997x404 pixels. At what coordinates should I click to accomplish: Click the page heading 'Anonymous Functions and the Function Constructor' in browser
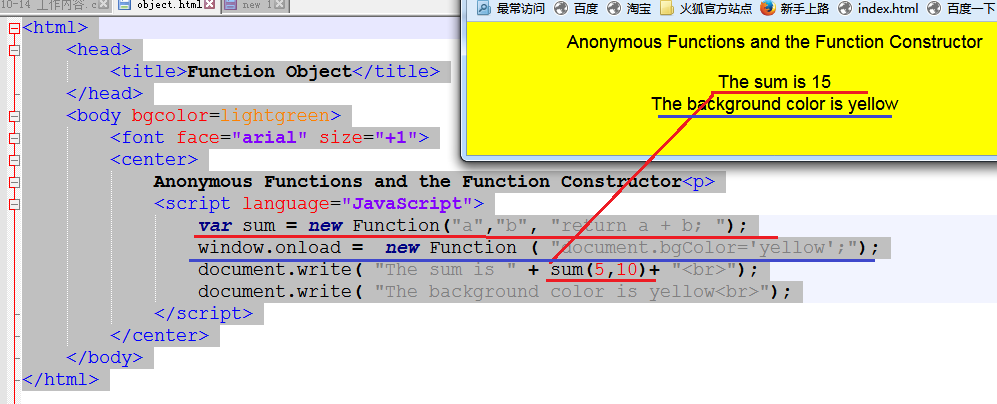point(774,42)
